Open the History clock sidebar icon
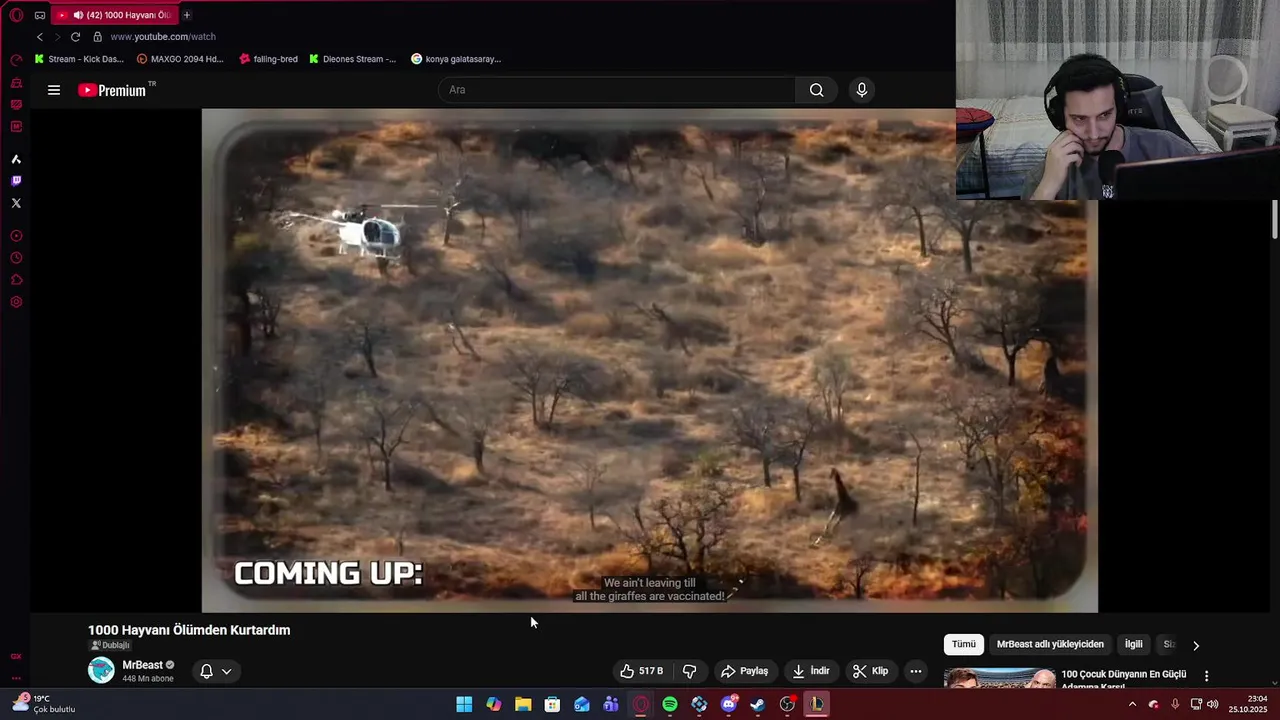 click(x=16, y=258)
